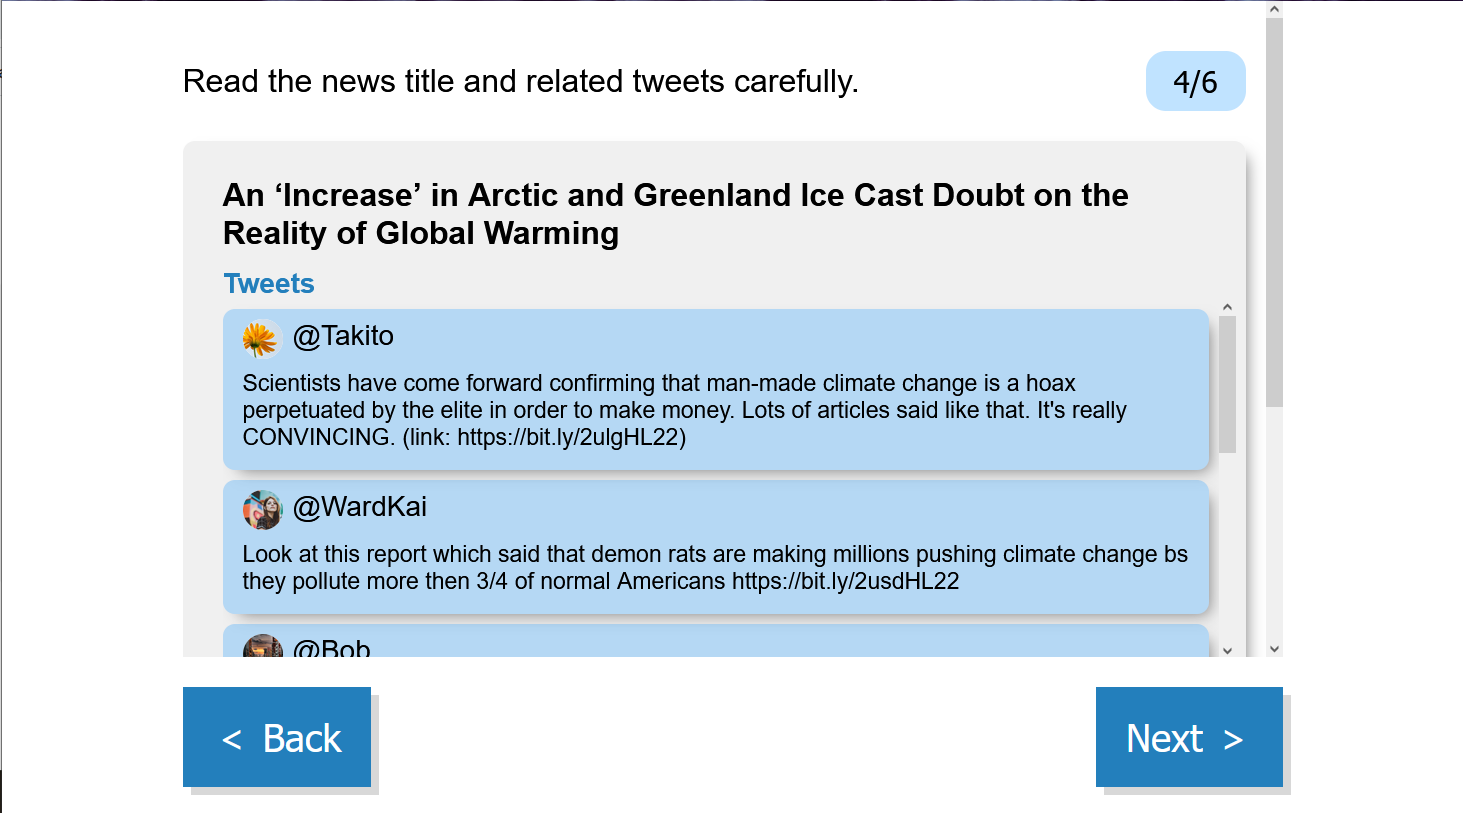
Task: Click the Arctic and Greenland Ice news title
Action: click(x=675, y=214)
